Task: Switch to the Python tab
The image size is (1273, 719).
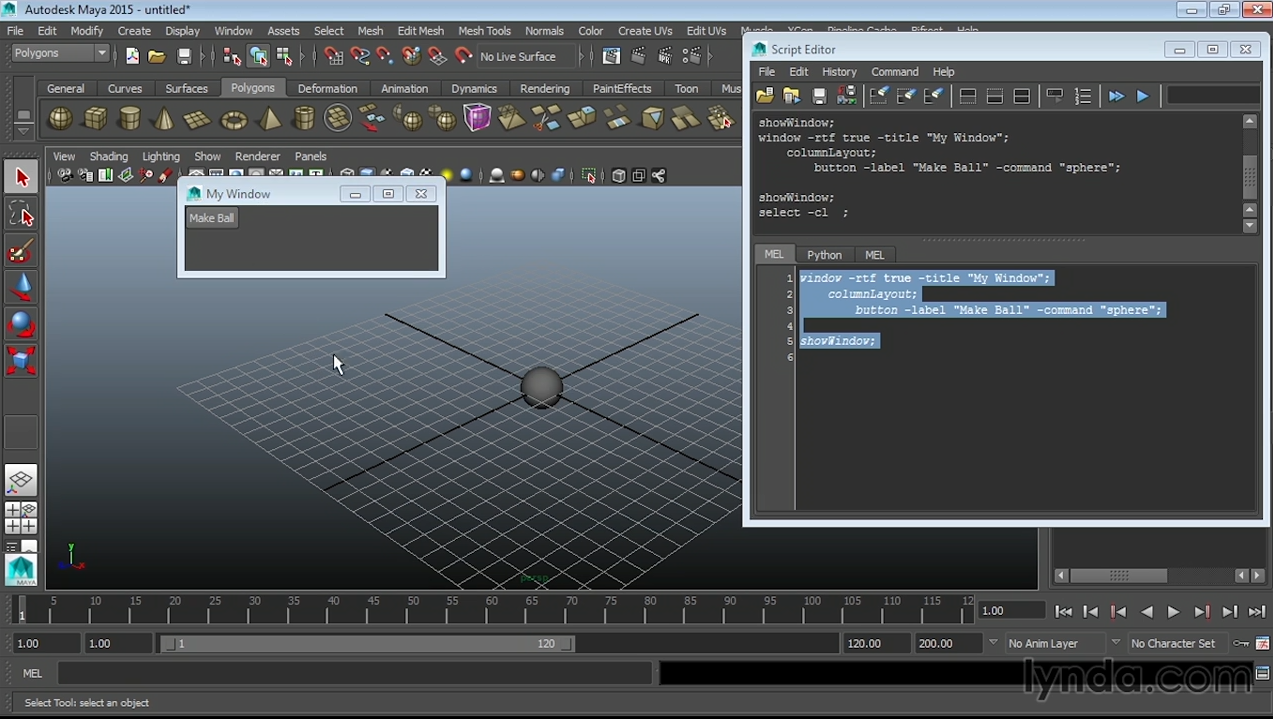Action: (824, 254)
